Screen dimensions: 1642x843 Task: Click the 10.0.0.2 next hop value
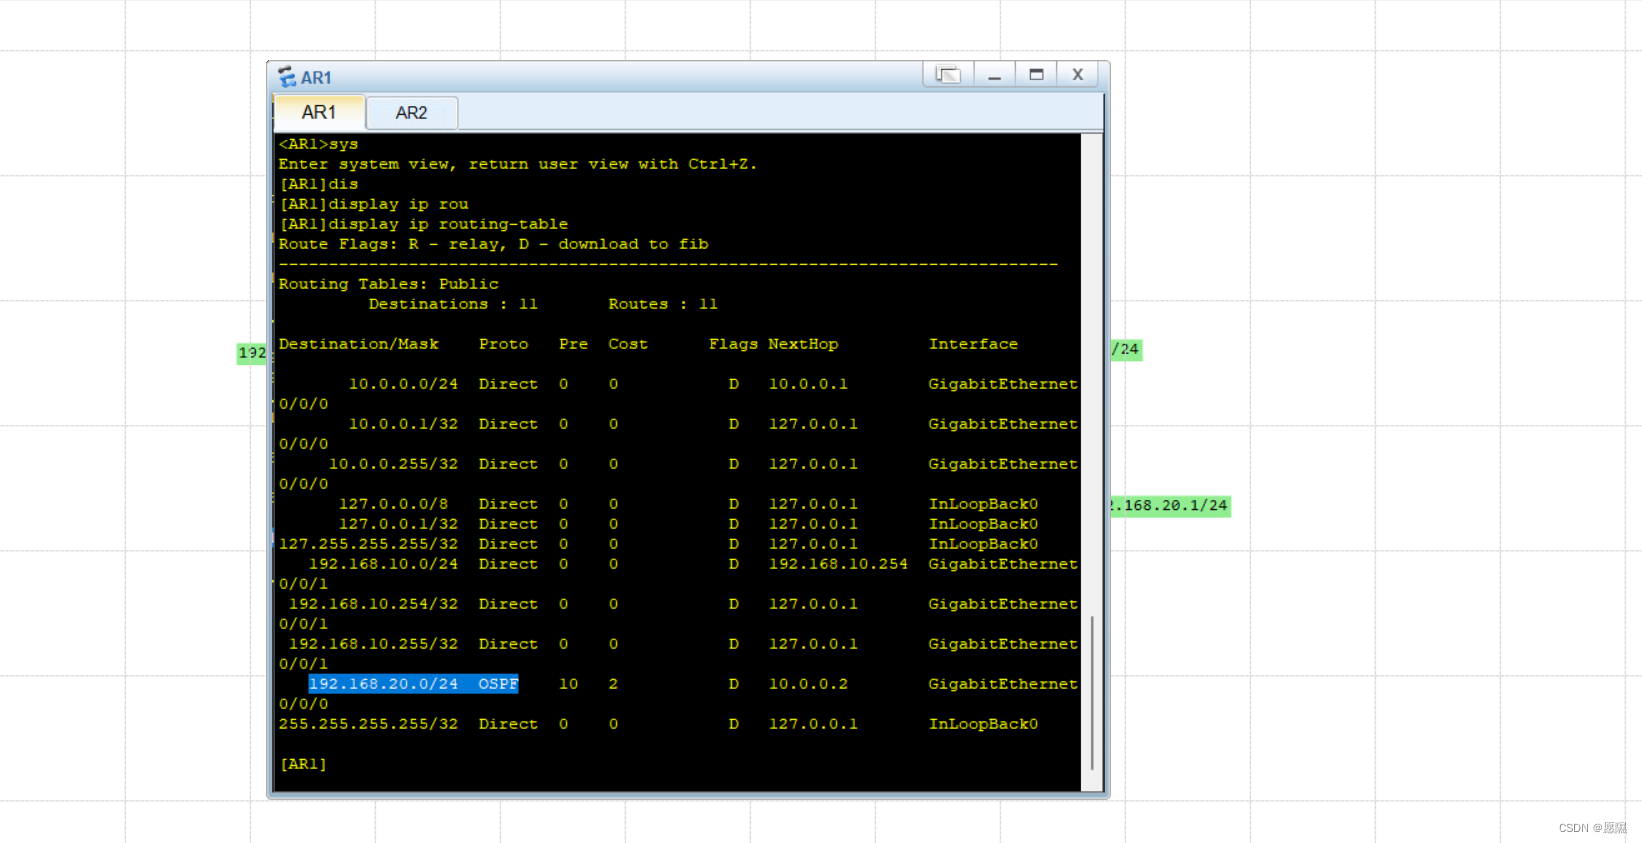(x=808, y=684)
